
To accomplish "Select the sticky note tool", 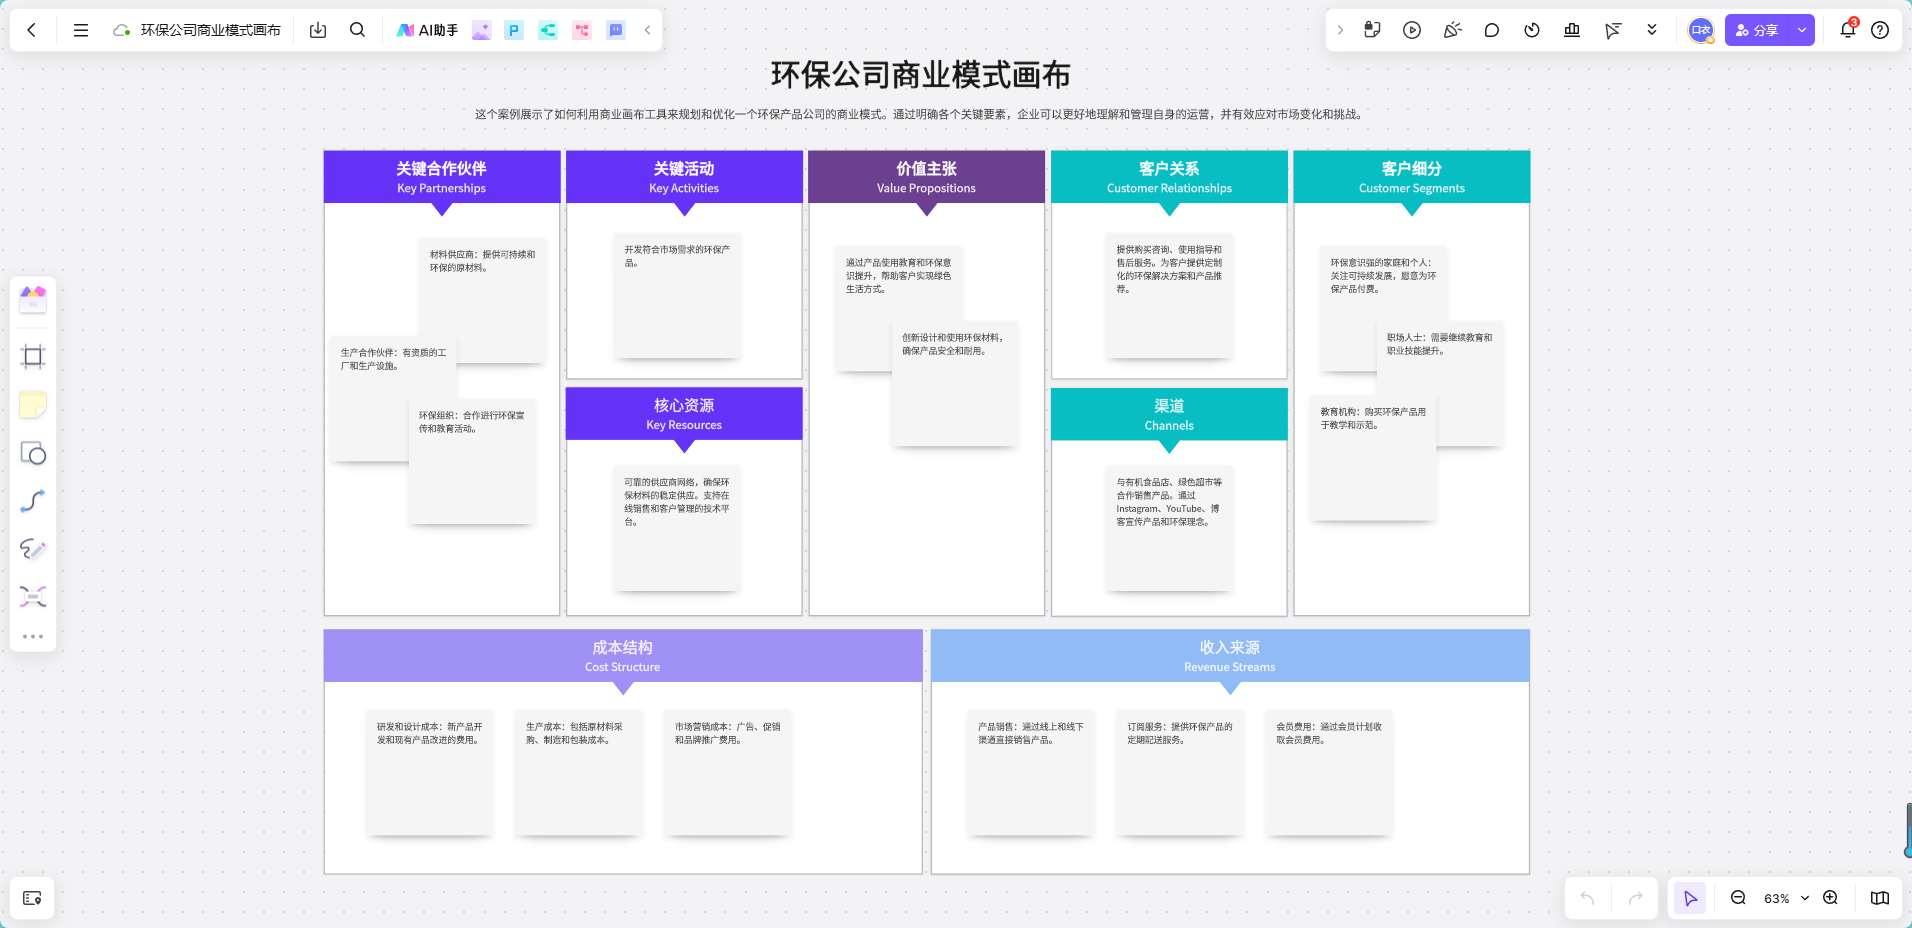I will tap(33, 405).
